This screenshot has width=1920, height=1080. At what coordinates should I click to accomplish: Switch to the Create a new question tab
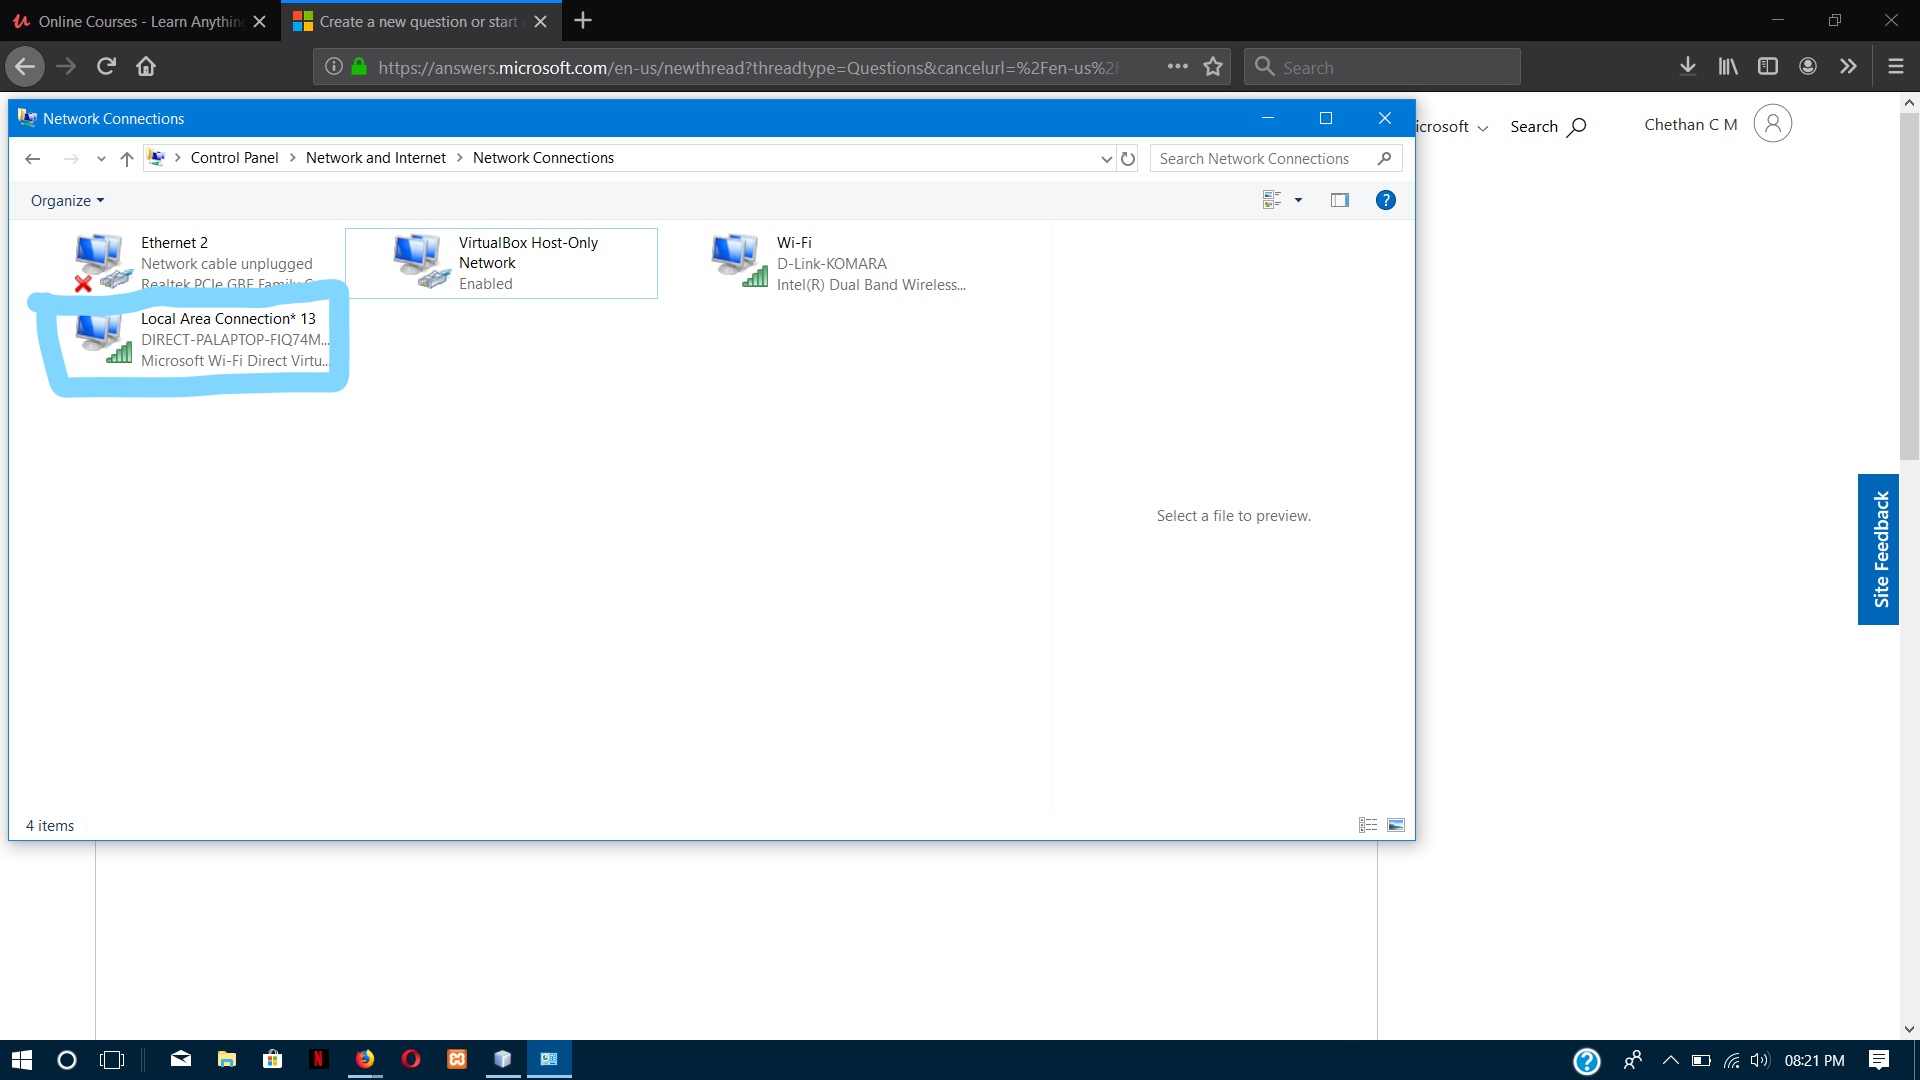point(420,21)
